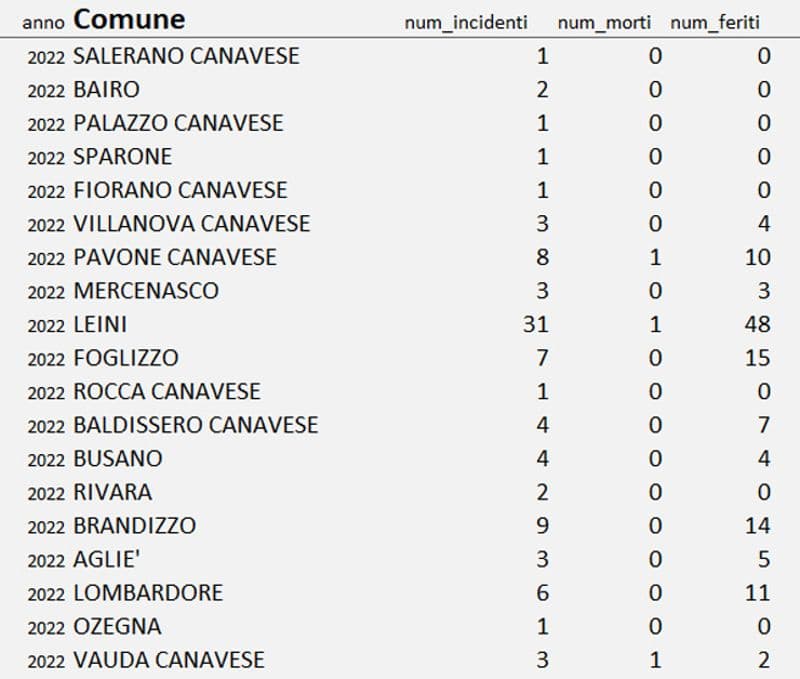Click the num_morti column header

[605, 22]
